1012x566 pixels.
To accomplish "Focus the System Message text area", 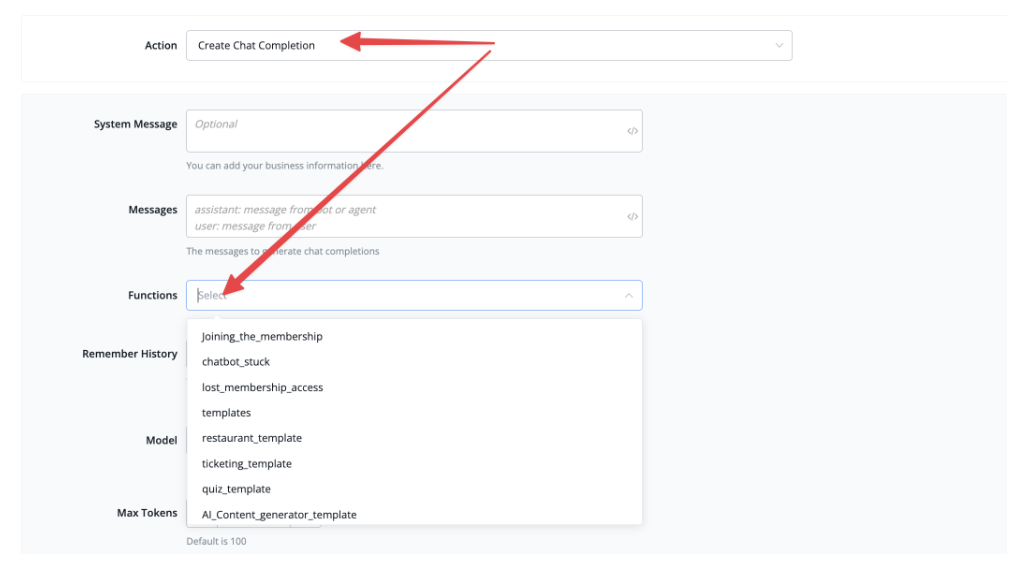I will click(414, 131).
